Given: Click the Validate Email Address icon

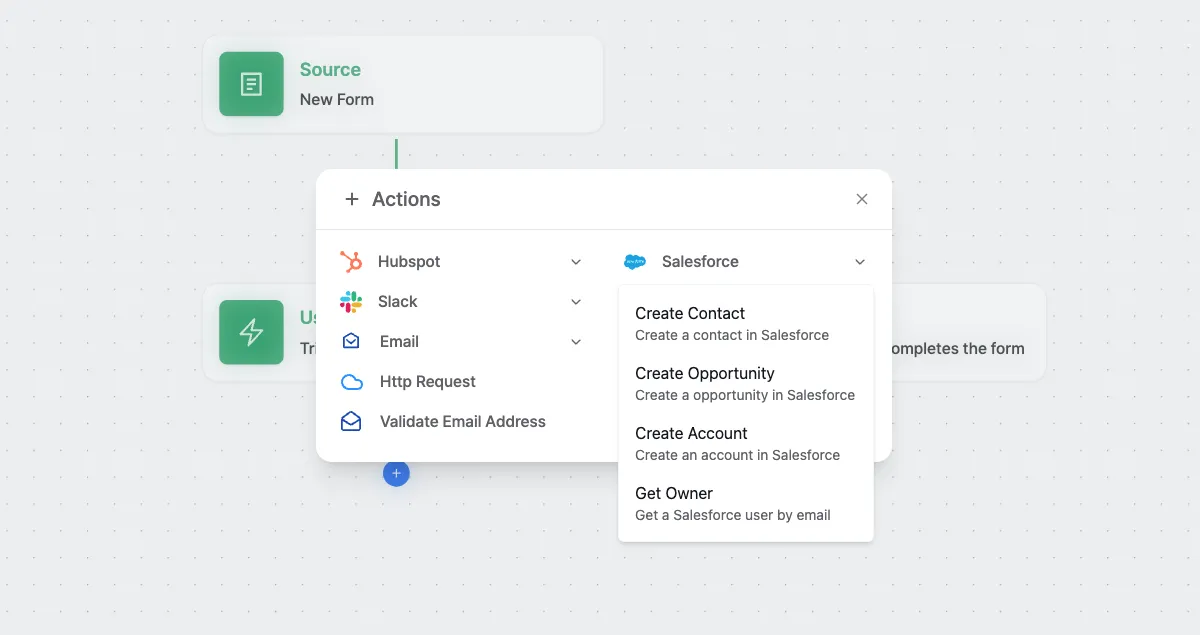Looking at the screenshot, I should click(x=351, y=421).
